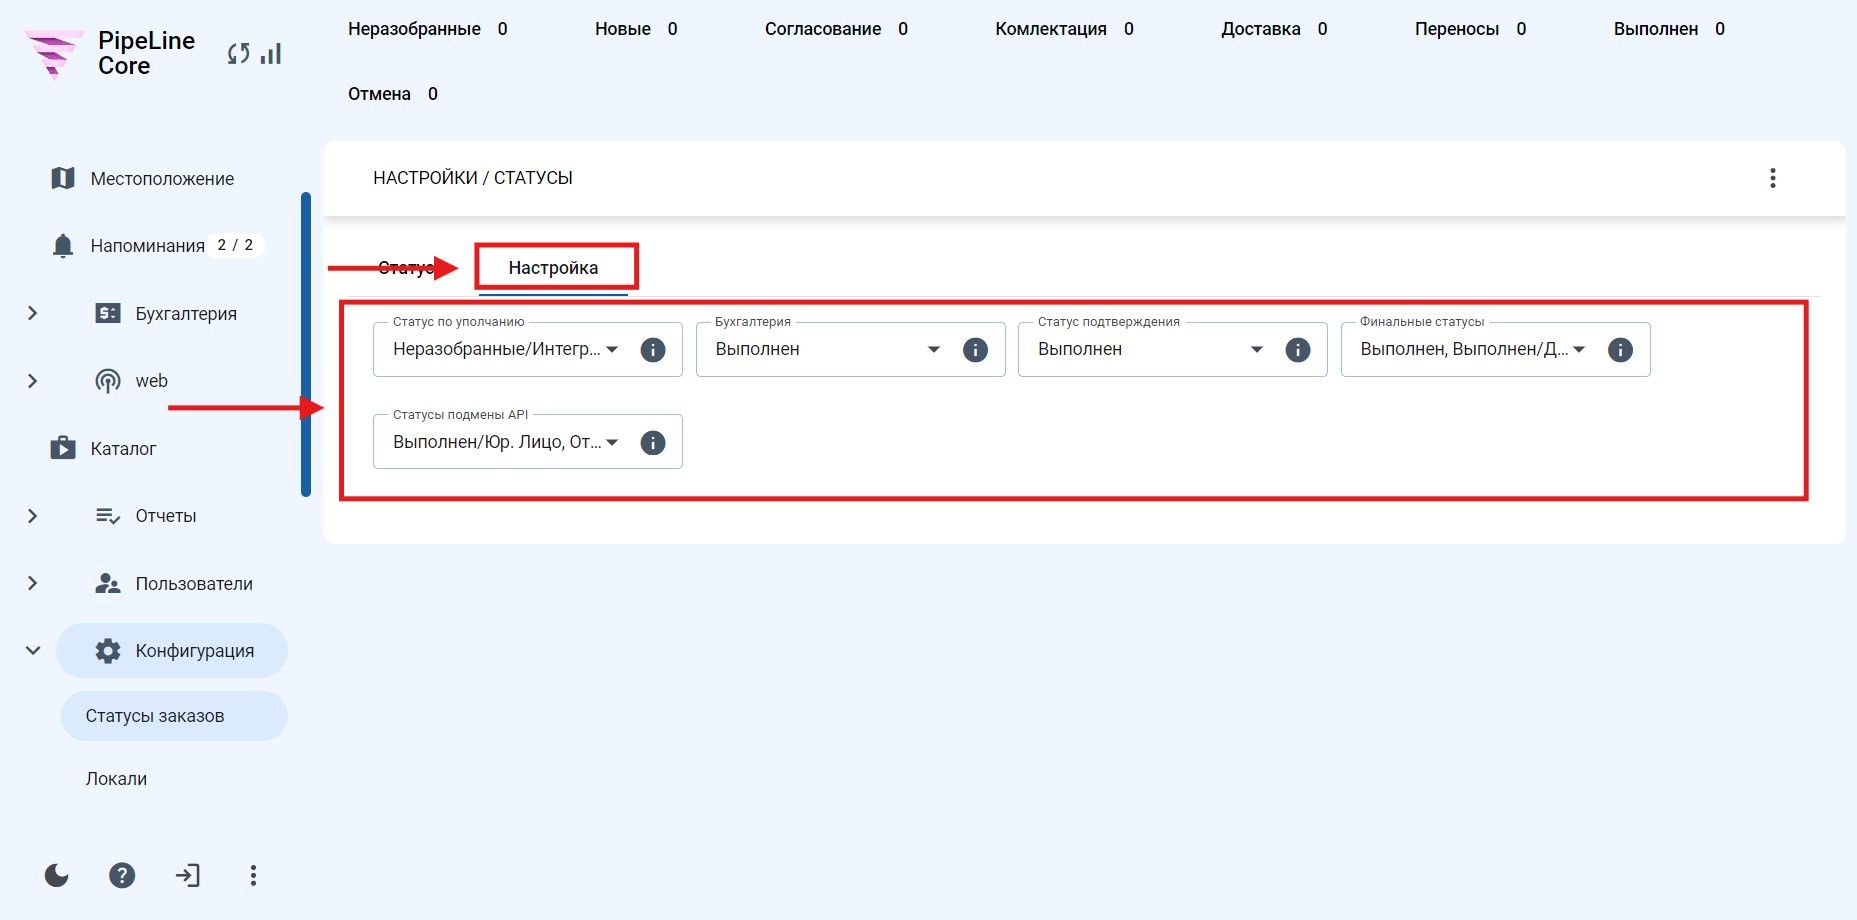Click the Бухгалтерия dollar icon
This screenshot has width=1857, height=920.
[108, 313]
